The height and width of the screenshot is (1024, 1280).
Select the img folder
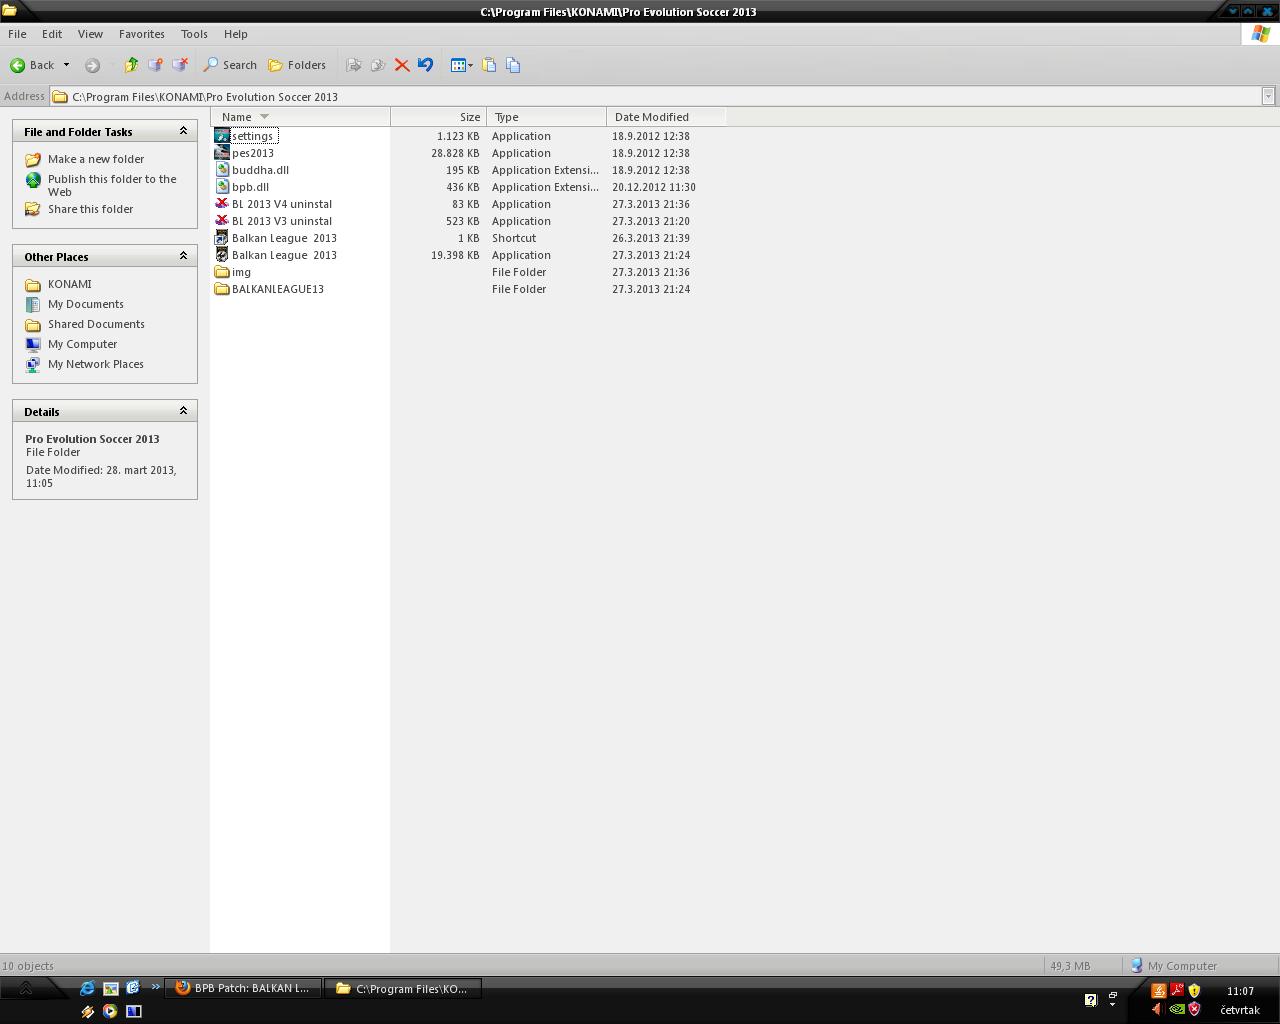point(241,272)
